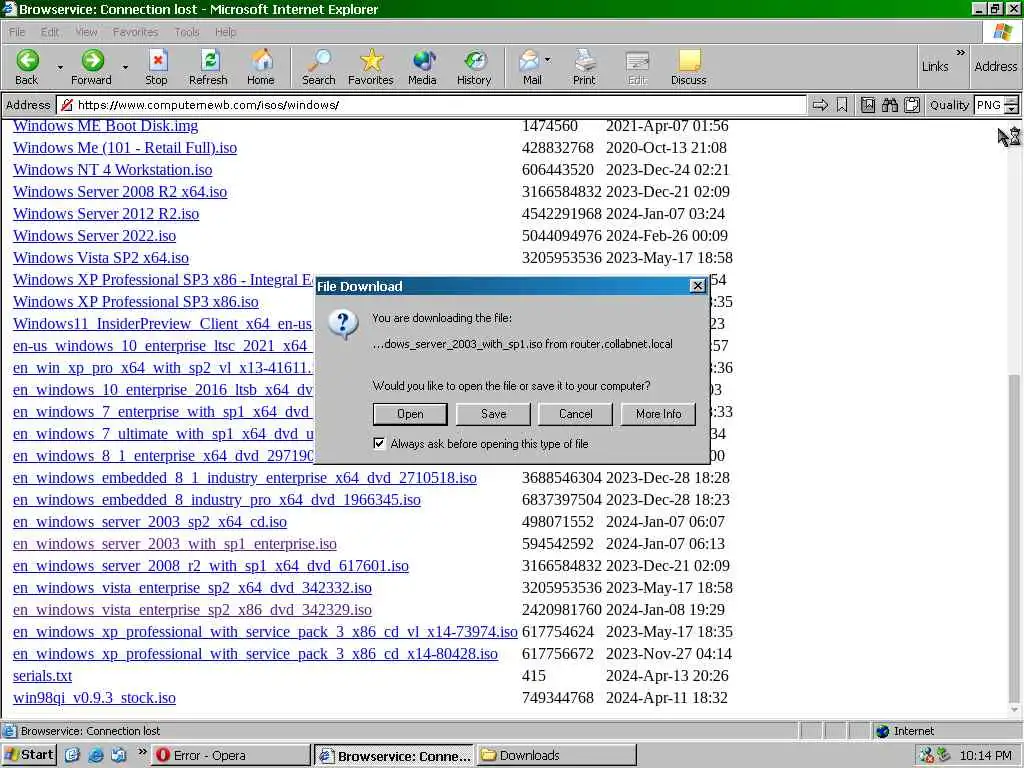This screenshot has height=768, width=1024.
Task: Click the green Forward arrow icon
Action: click(x=92, y=60)
